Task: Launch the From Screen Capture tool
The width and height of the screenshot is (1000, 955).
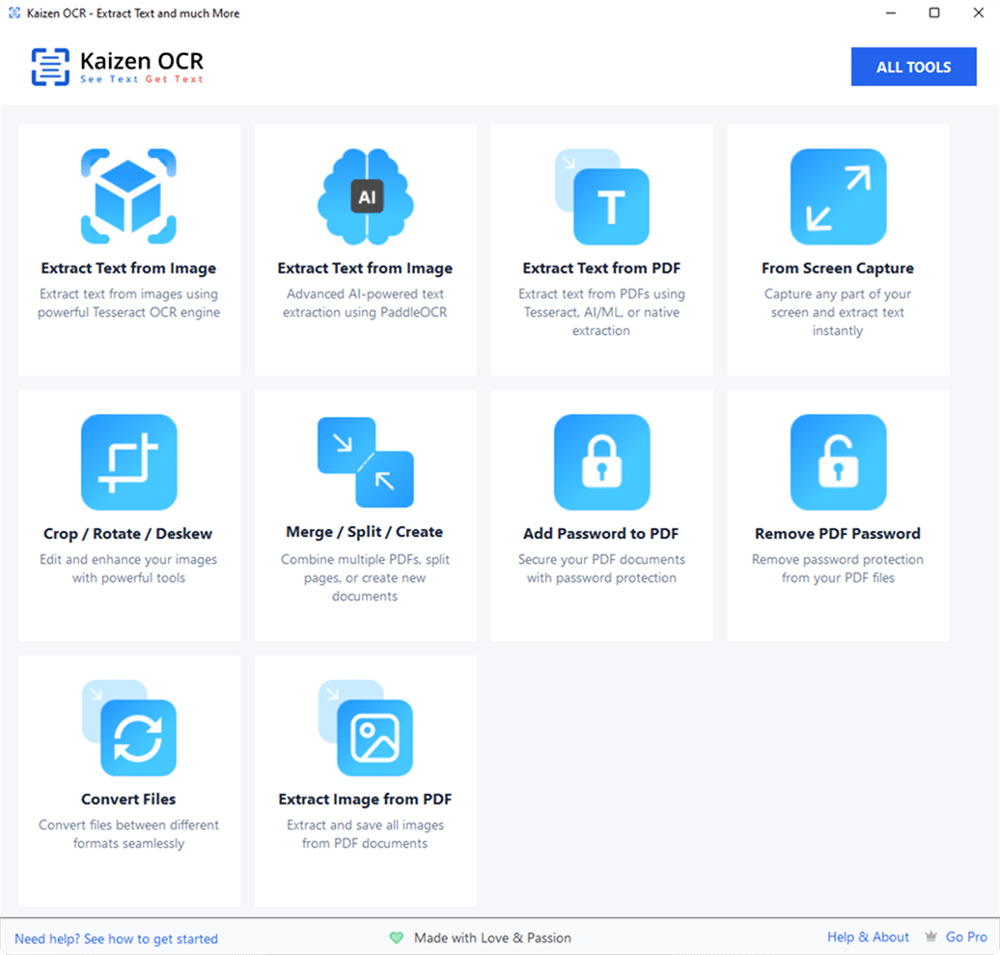Action: point(838,250)
